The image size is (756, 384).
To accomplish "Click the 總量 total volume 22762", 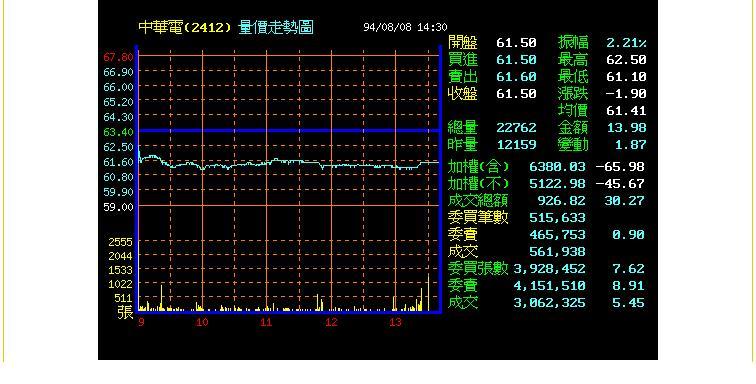I will [x=516, y=128].
